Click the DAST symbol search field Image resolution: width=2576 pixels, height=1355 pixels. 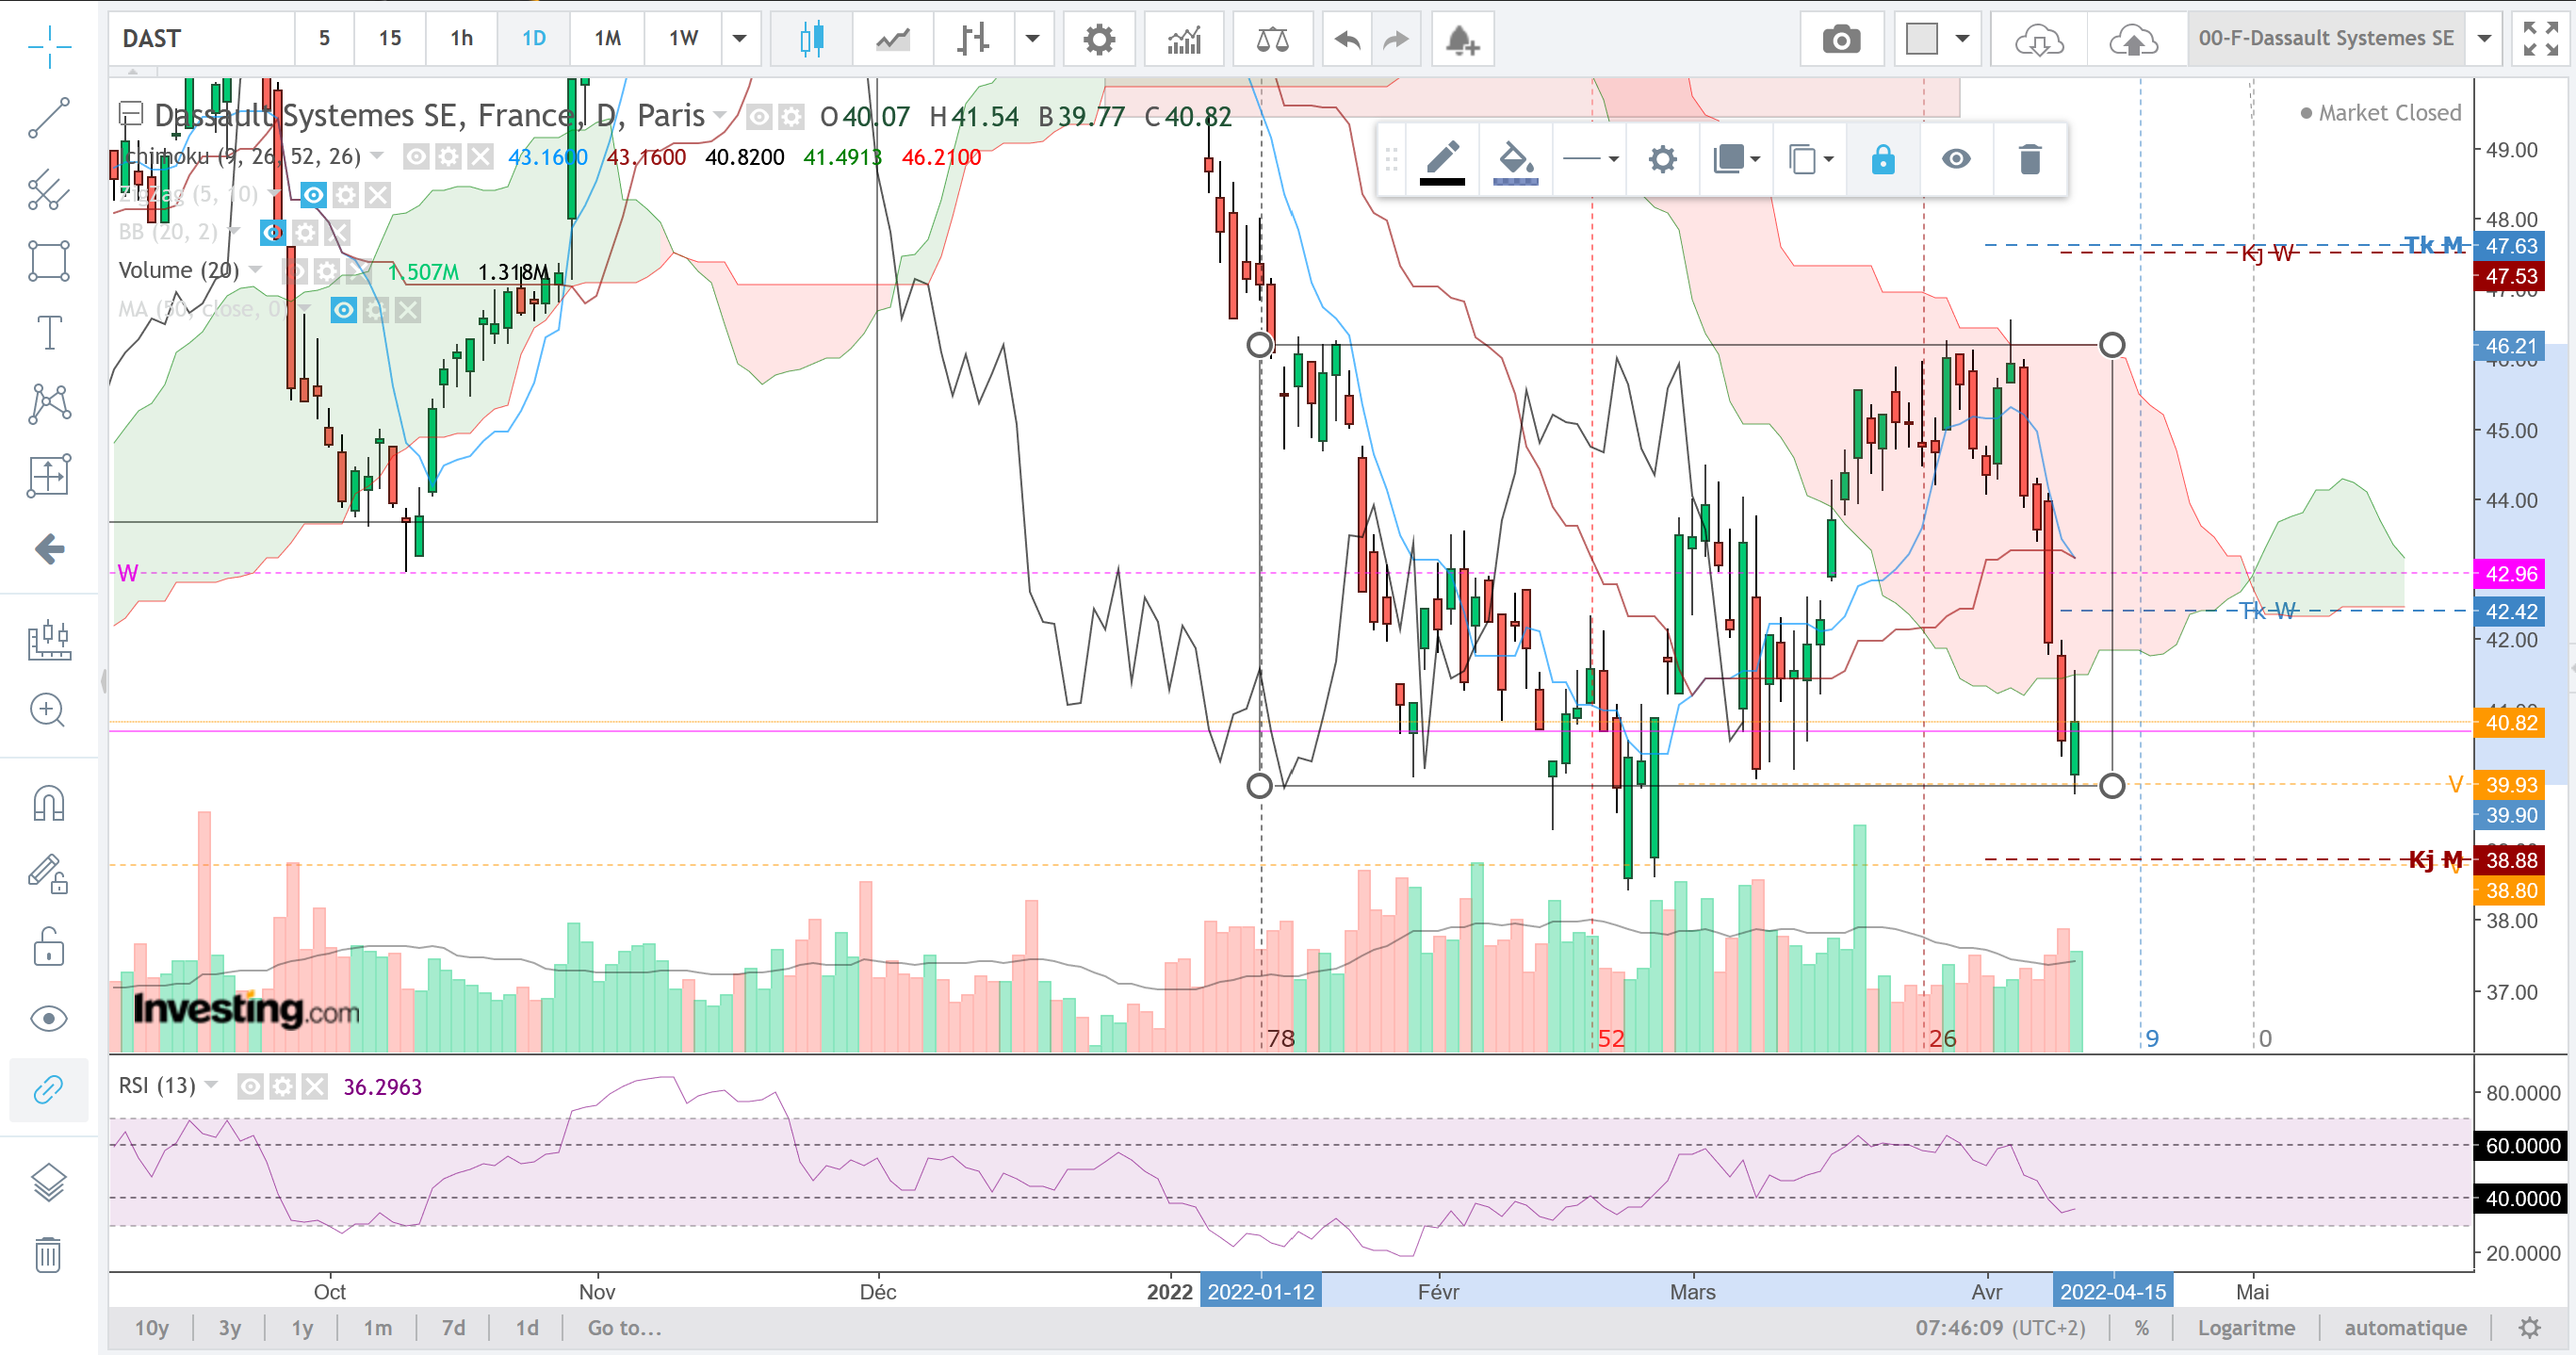[x=201, y=39]
